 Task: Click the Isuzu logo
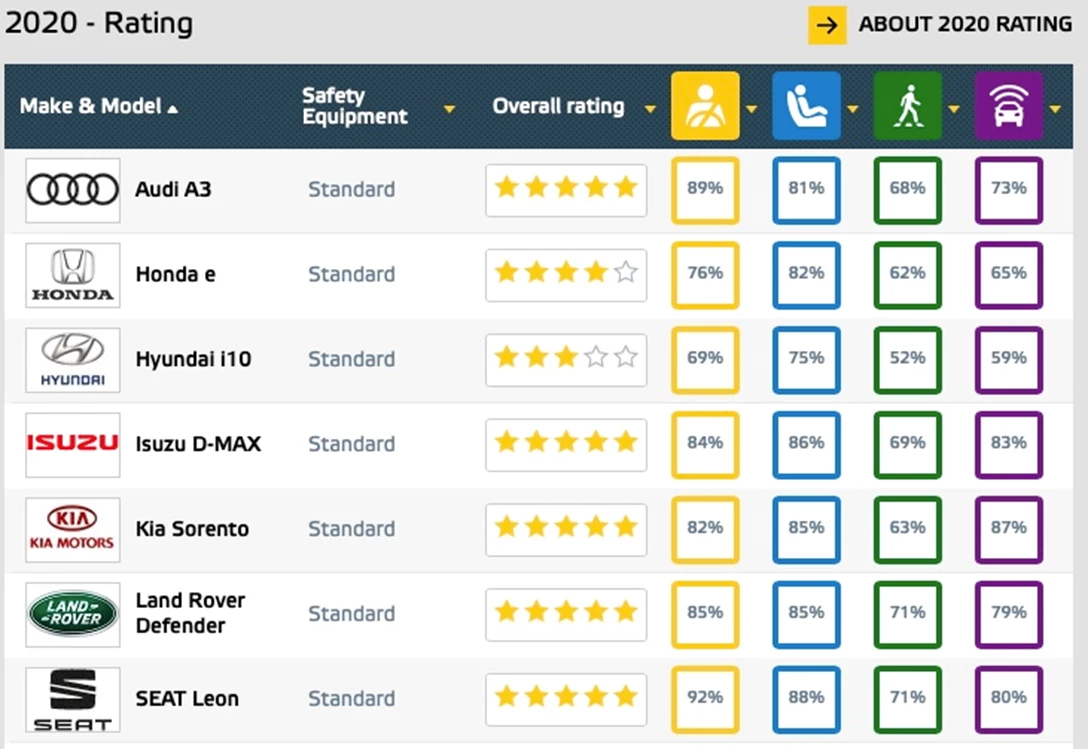(73, 444)
